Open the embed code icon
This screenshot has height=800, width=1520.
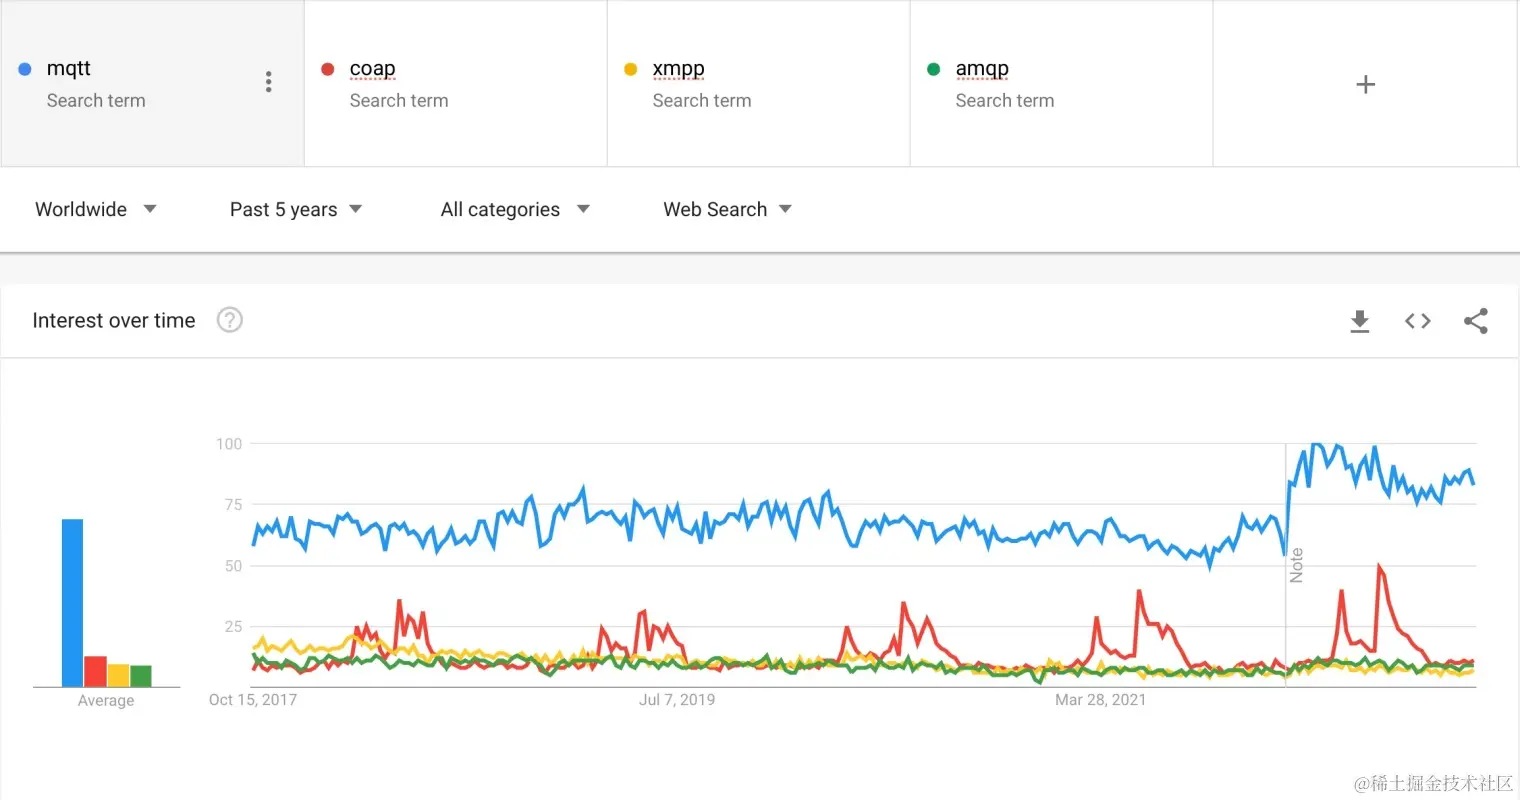click(1417, 321)
